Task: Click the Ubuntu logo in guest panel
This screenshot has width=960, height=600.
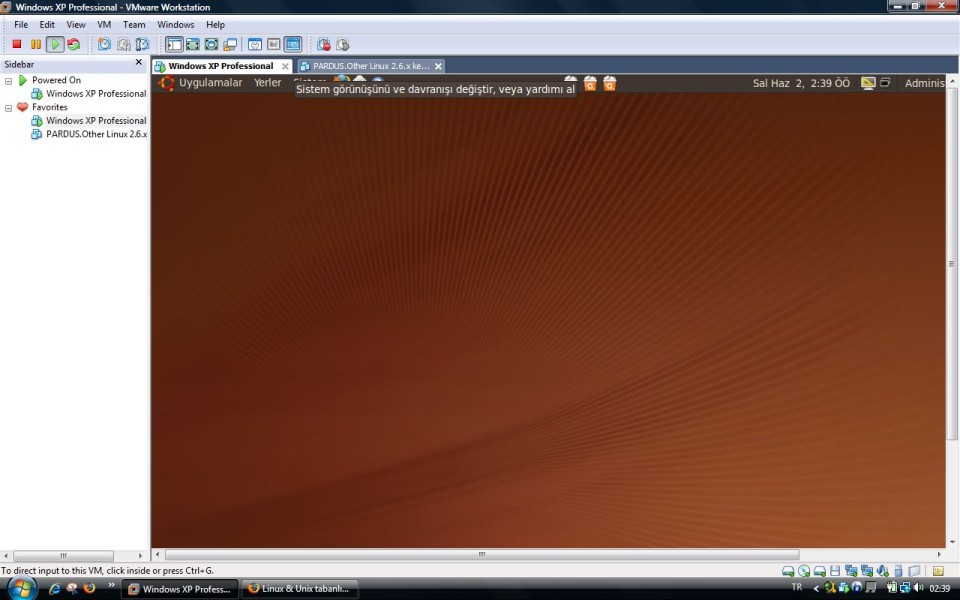Action: [167, 83]
